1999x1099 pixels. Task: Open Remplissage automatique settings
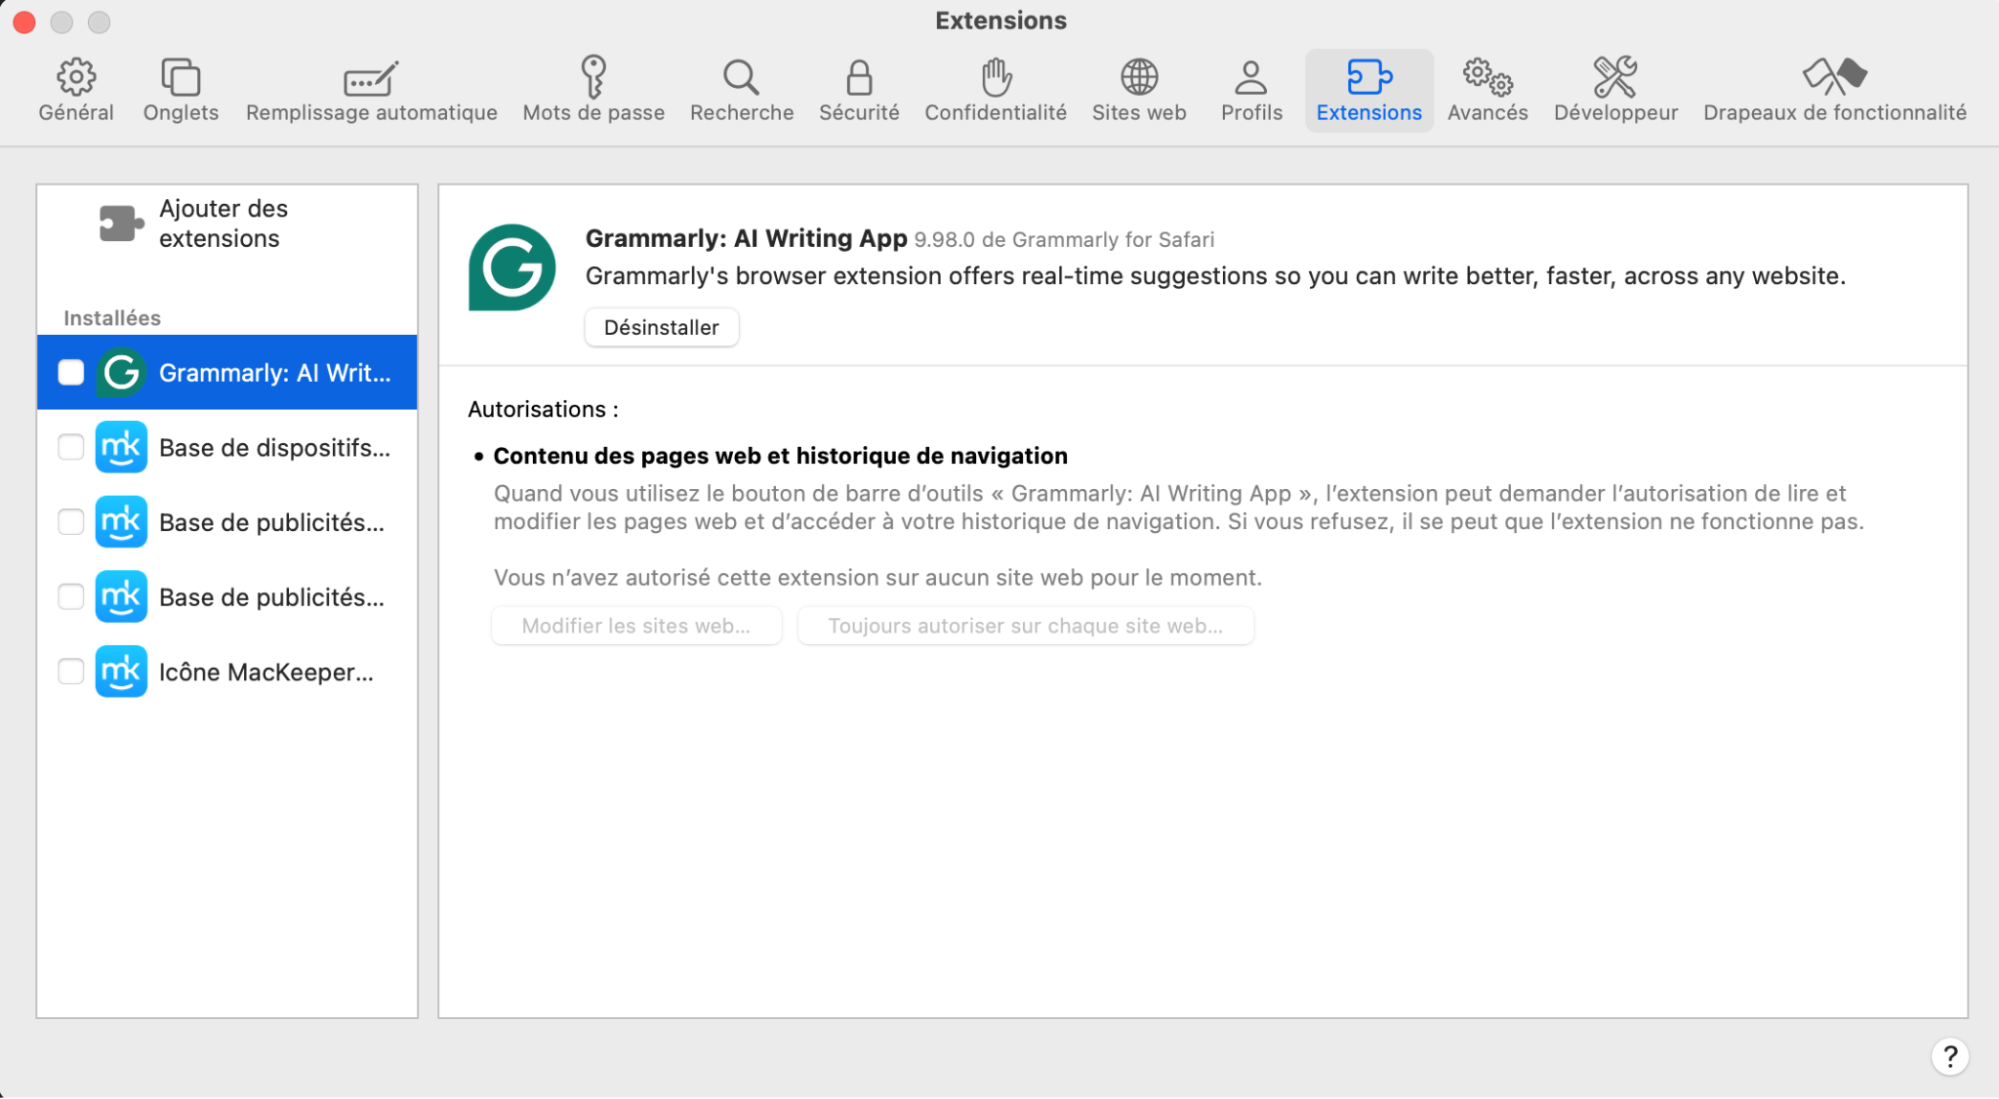tap(371, 90)
